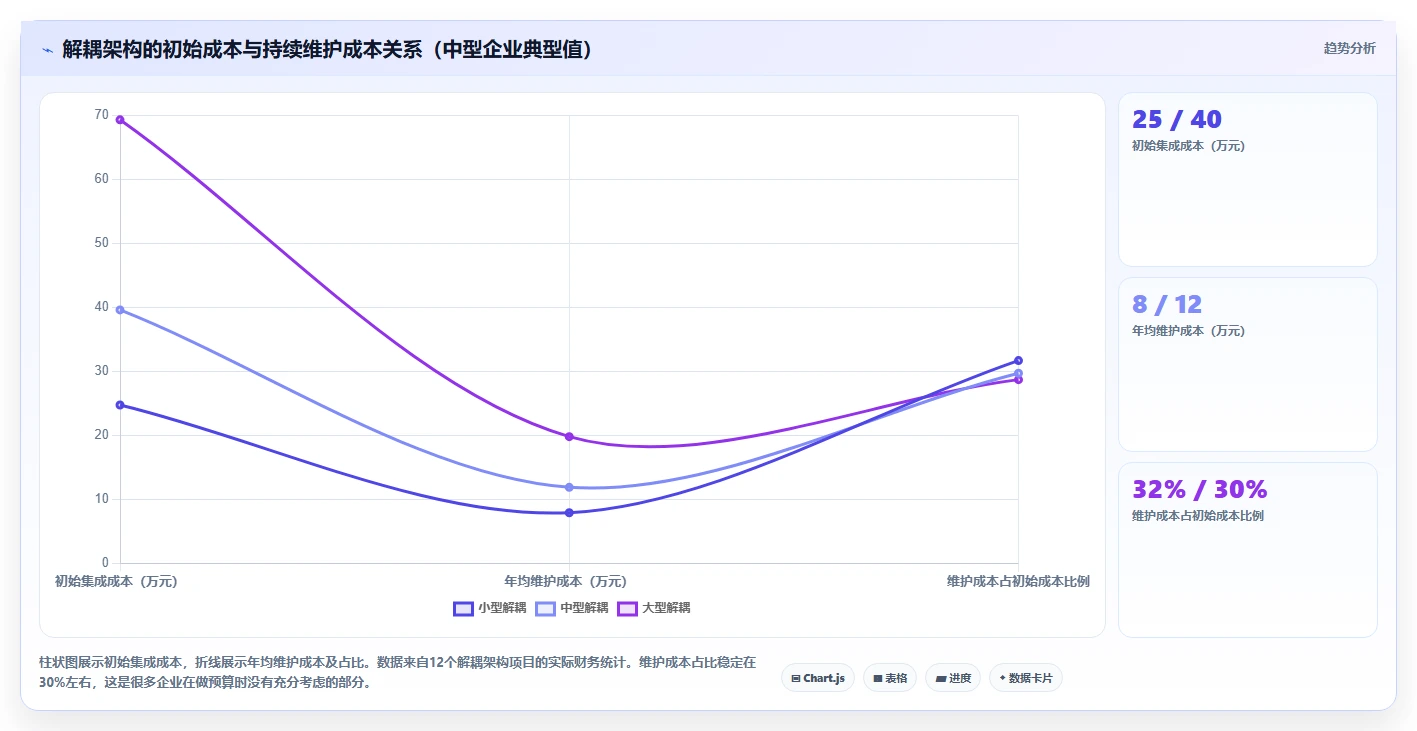The image size is (1417, 731).
Task: Click the 初始集成成本（万元） card label
Action: click(x=1188, y=146)
